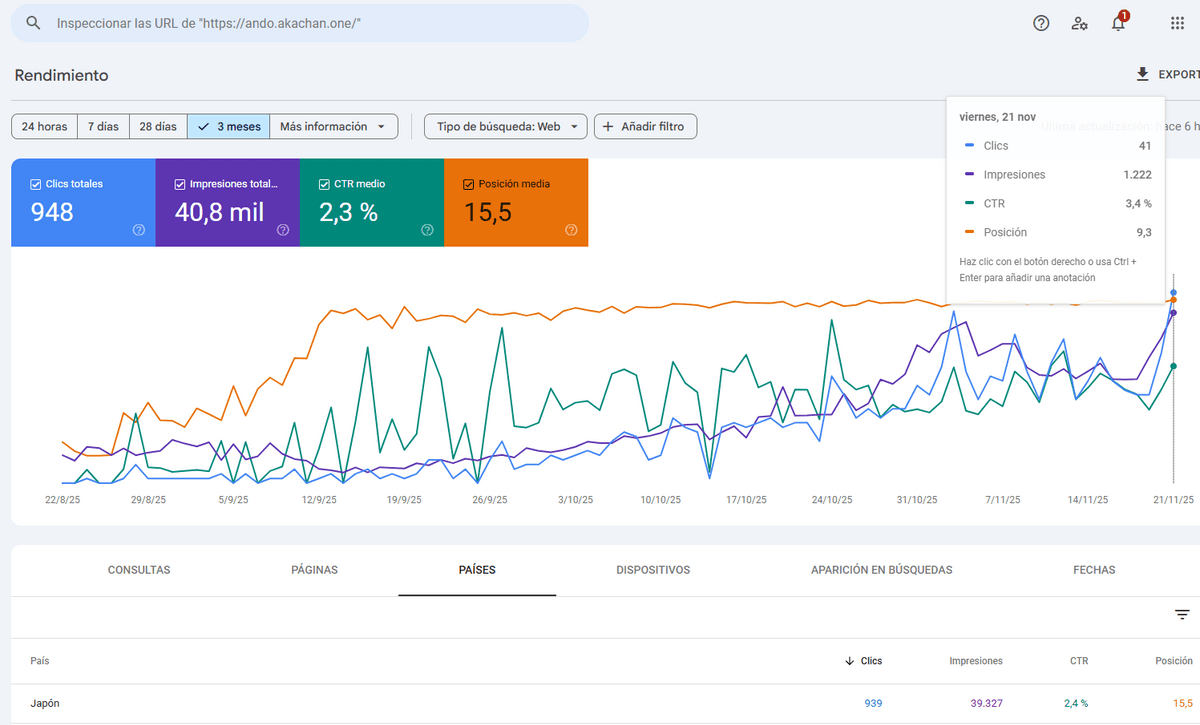Click help icon on Posición media card
The width and height of the screenshot is (1200, 725).
coord(571,230)
